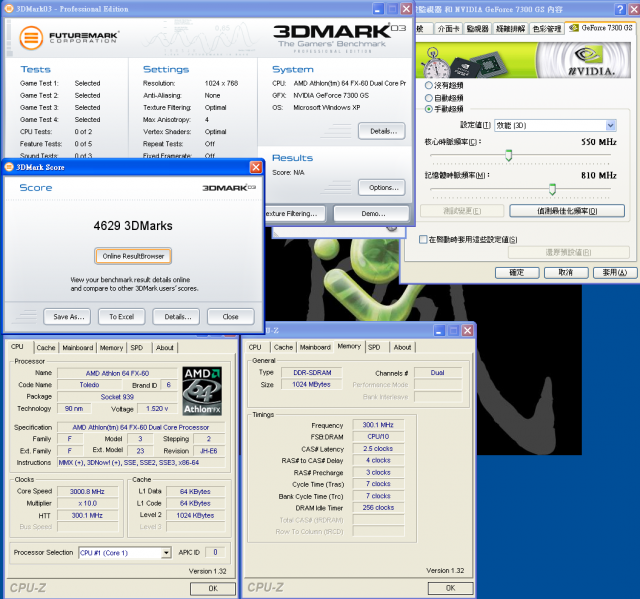
Task: Select the GeForce 7300 GS tab
Action: click(x=600, y=28)
